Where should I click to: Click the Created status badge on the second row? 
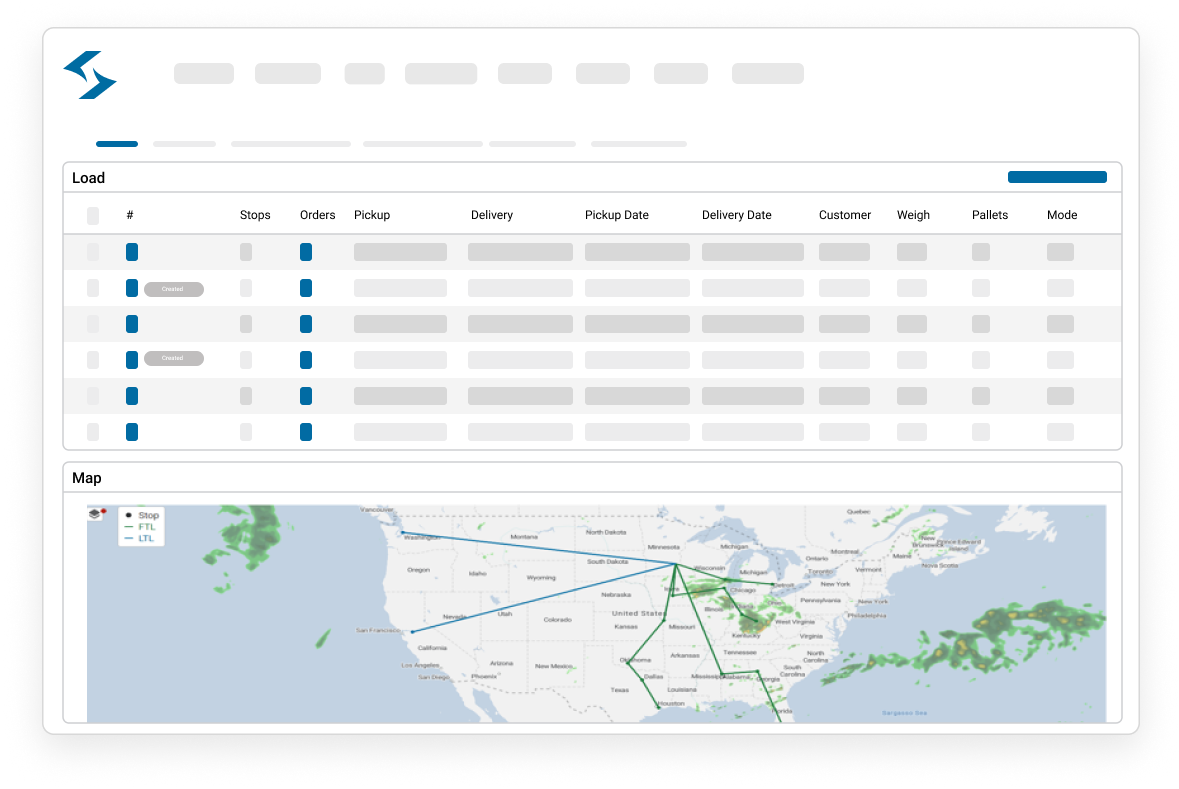[x=174, y=289]
